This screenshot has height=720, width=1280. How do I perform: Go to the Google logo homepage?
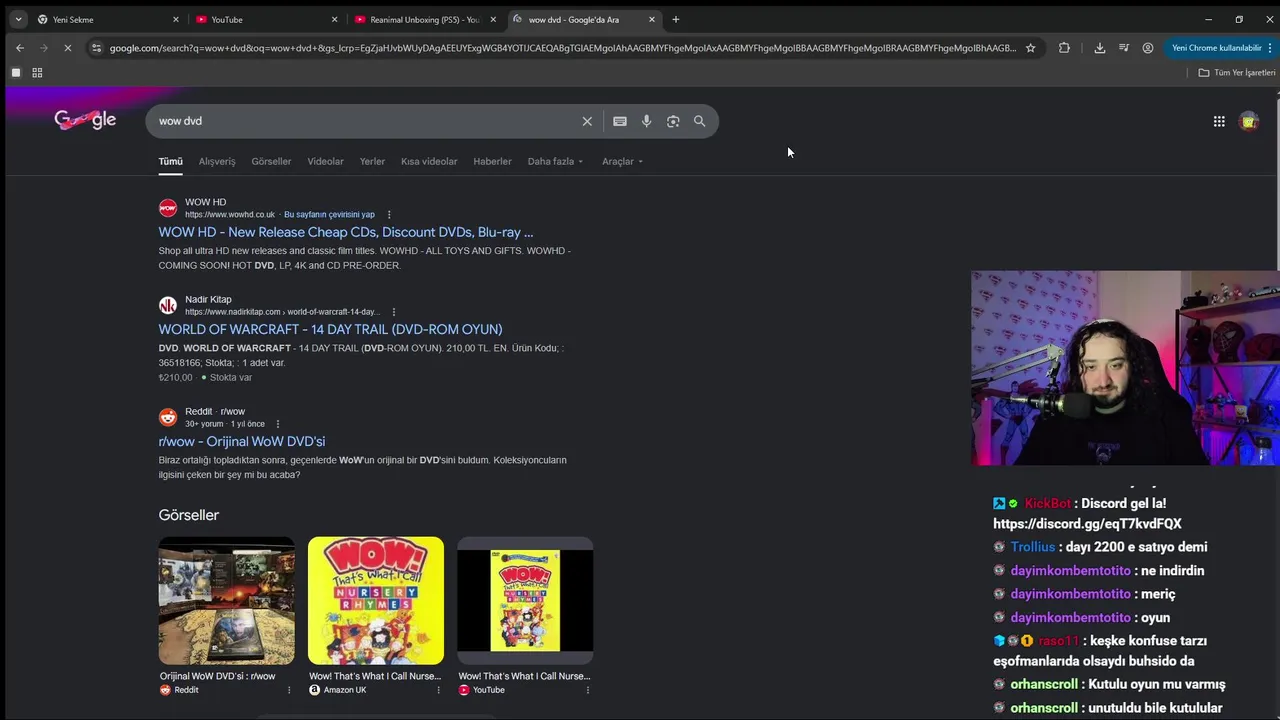pyautogui.click(x=85, y=120)
